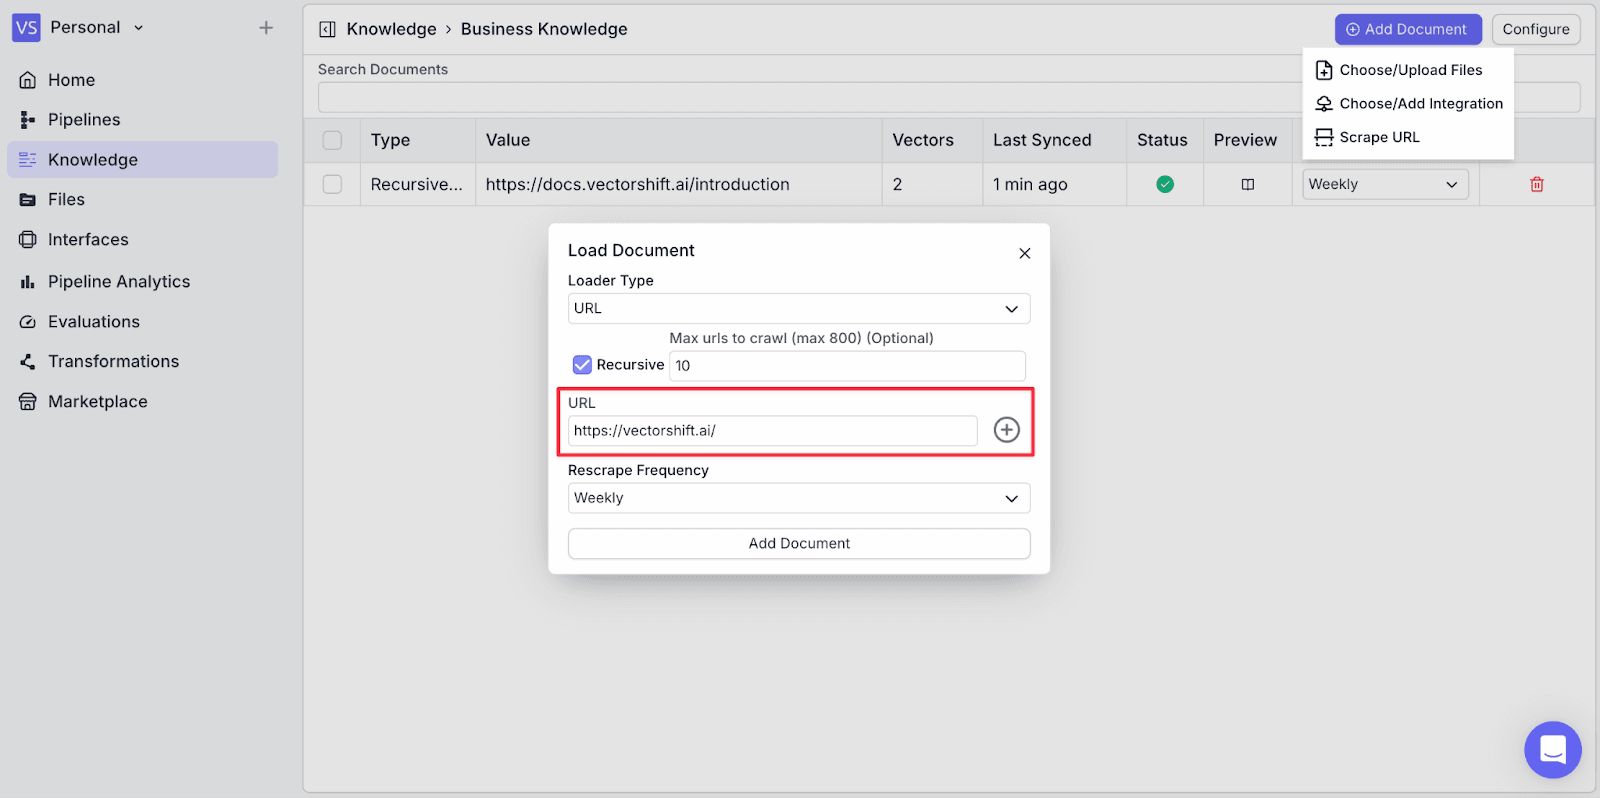Screen dimensions: 1600x798
Task: Add another URL field with plus icon
Action: pyautogui.click(x=1006, y=430)
